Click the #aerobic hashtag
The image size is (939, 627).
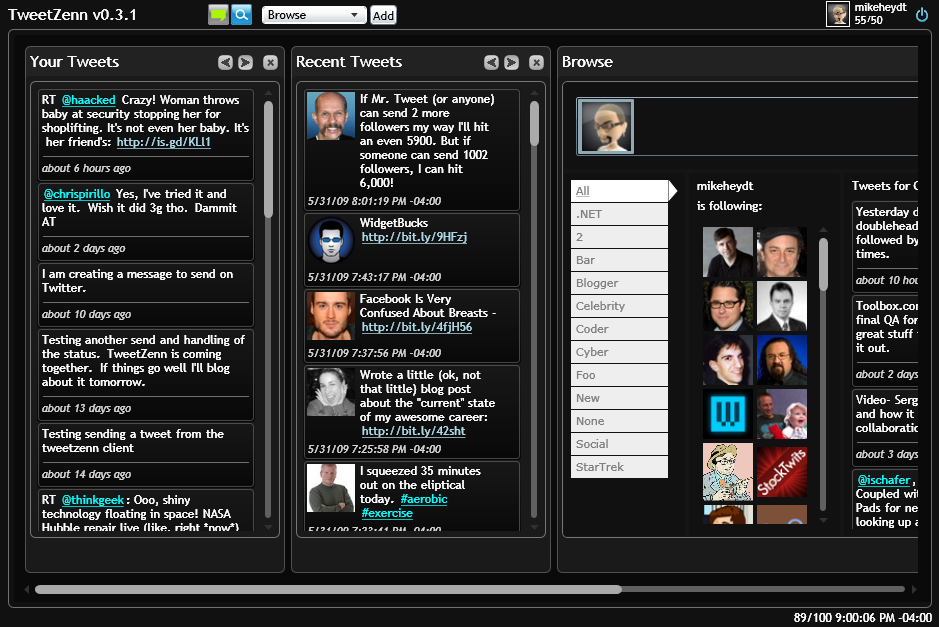tap(424, 499)
